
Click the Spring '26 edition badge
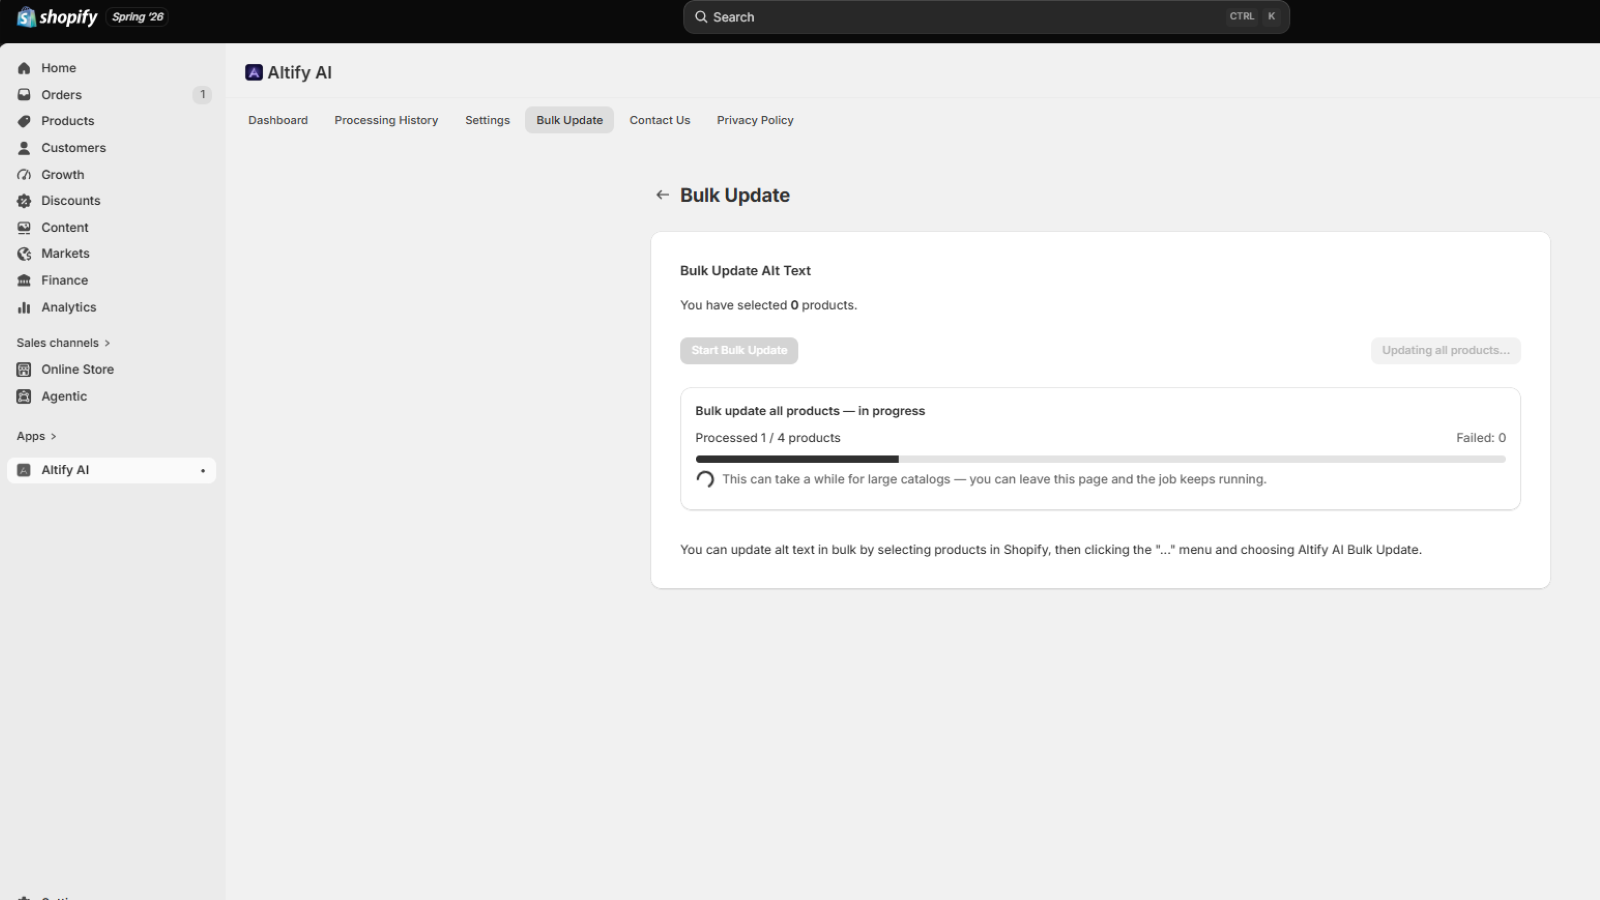138,17
